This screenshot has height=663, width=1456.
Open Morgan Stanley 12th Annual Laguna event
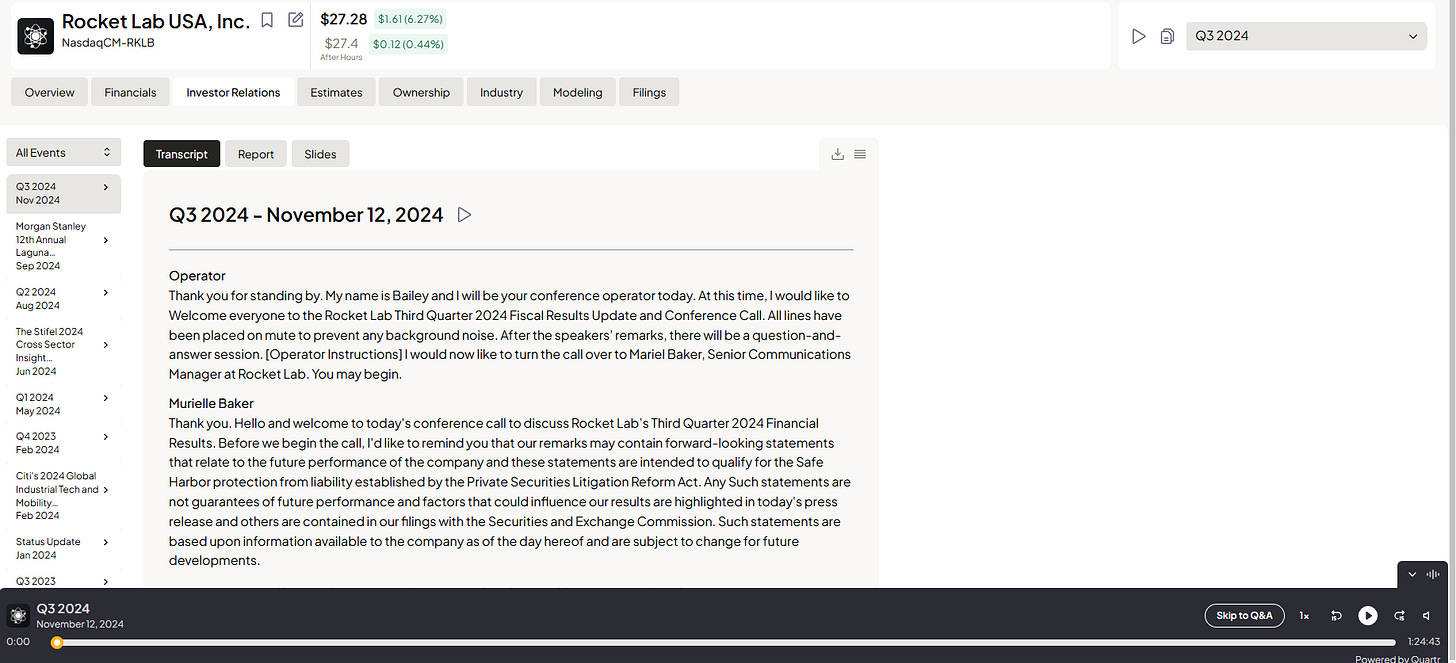tap(63, 246)
